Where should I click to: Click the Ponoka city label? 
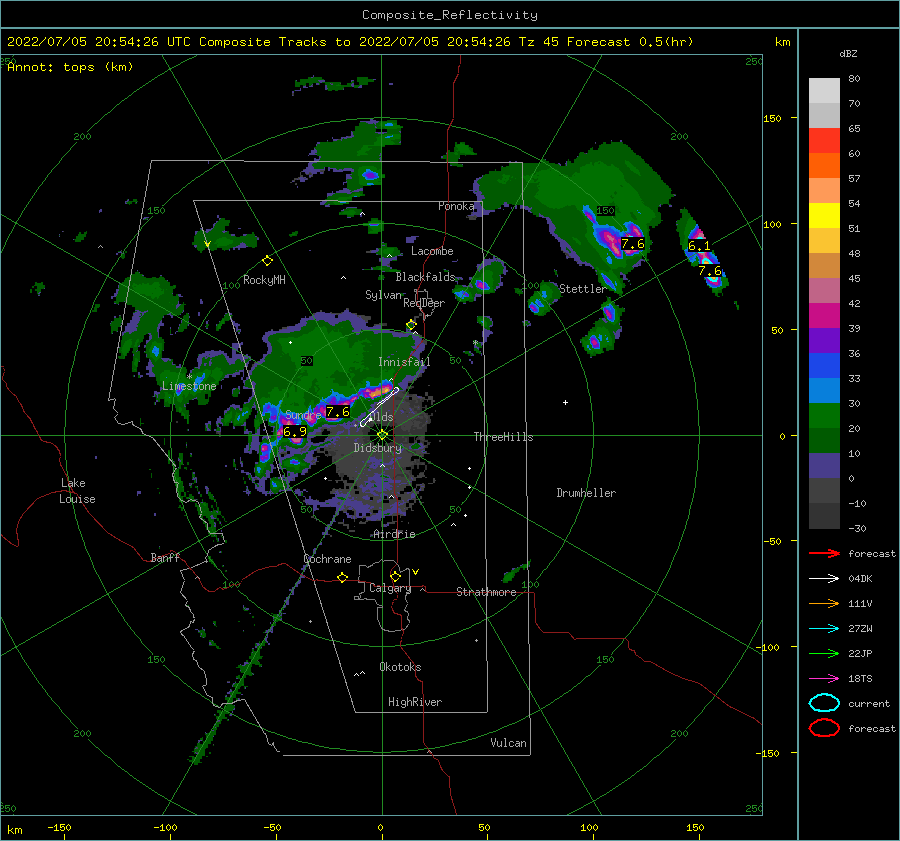point(456,206)
